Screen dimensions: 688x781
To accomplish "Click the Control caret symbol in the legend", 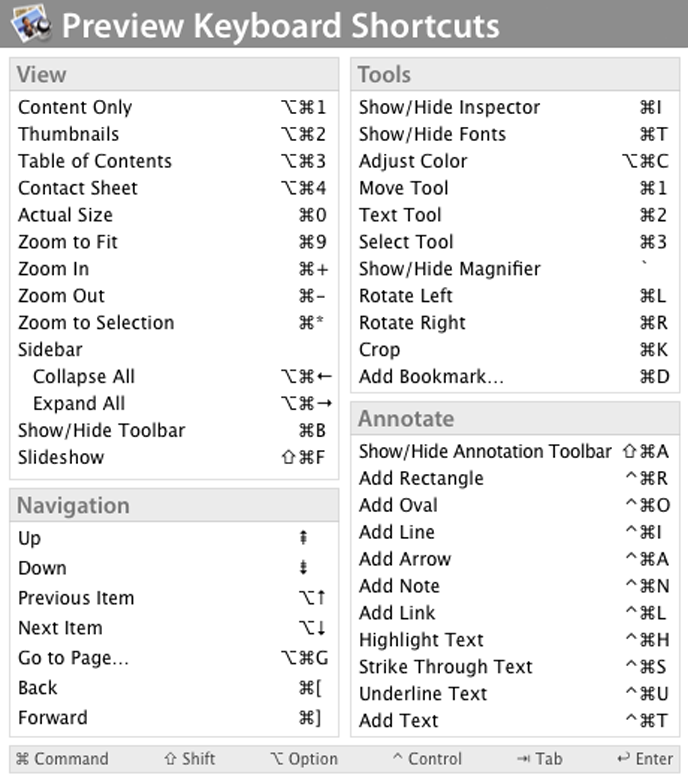I will (397, 759).
